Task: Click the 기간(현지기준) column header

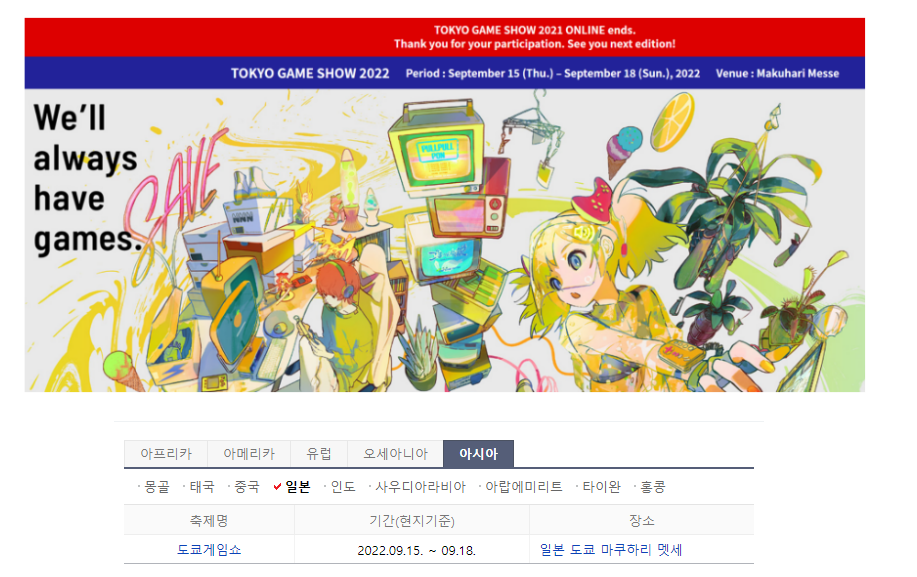Action: [x=412, y=520]
